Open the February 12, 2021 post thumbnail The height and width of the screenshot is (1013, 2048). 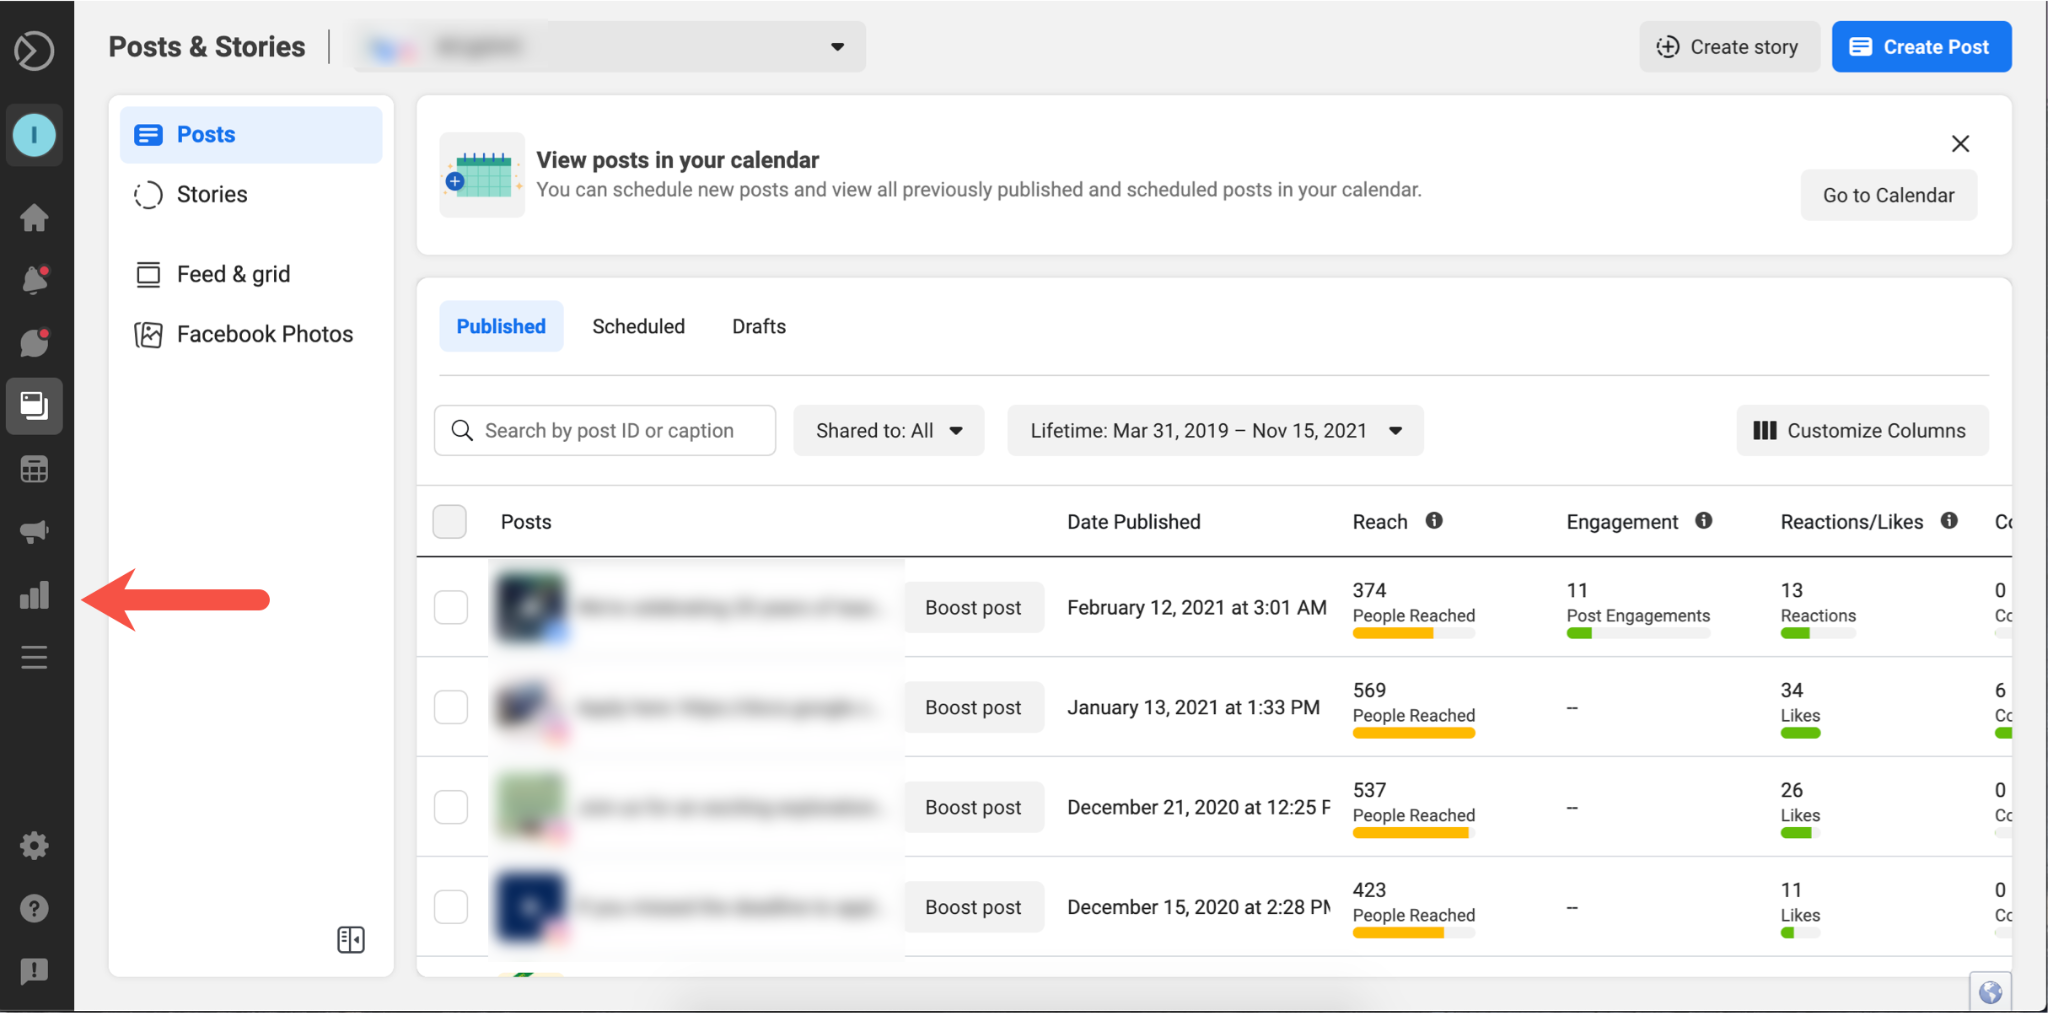click(531, 607)
